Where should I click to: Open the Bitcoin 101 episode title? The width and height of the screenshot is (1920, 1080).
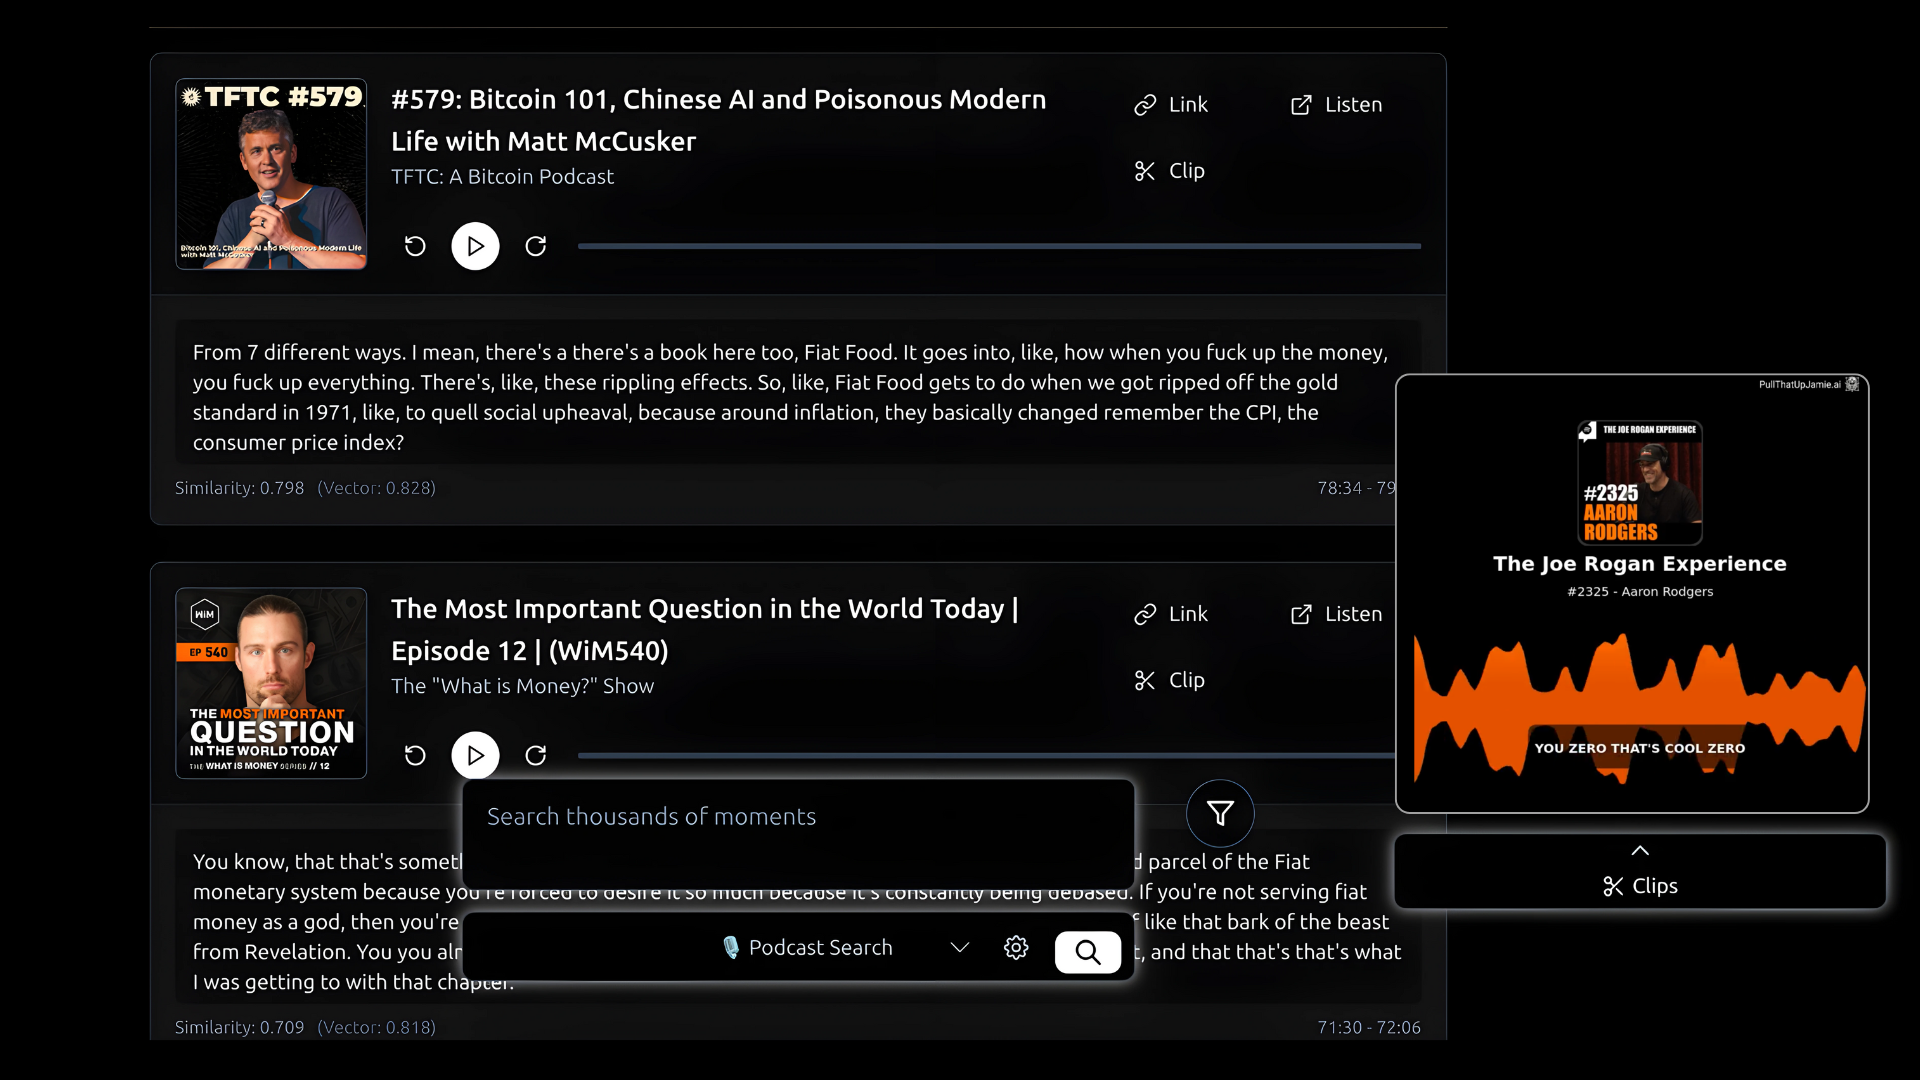click(718, 120)
